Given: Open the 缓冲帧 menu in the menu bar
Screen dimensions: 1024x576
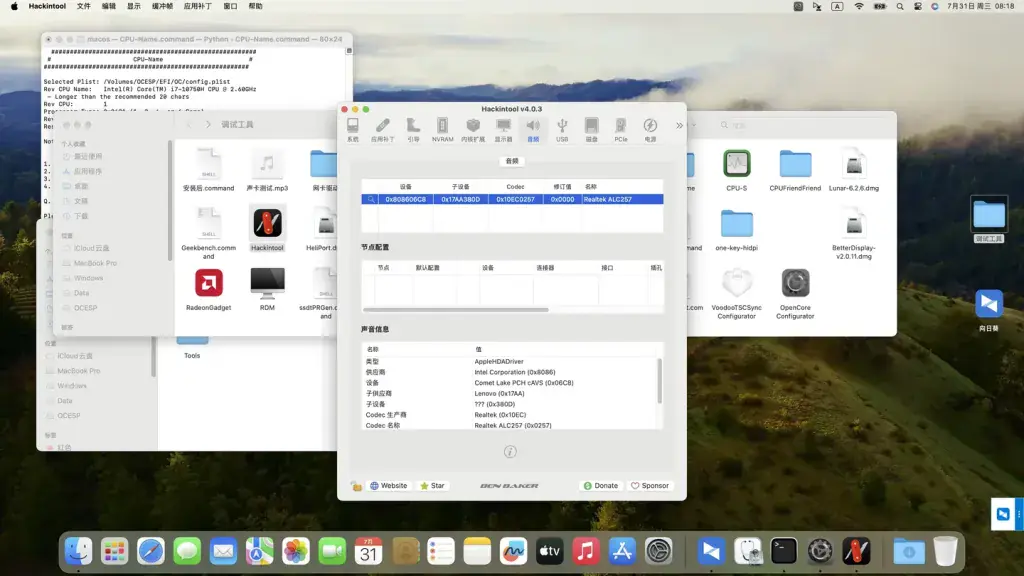Looking at the screenshot, I should click(163, 6).
